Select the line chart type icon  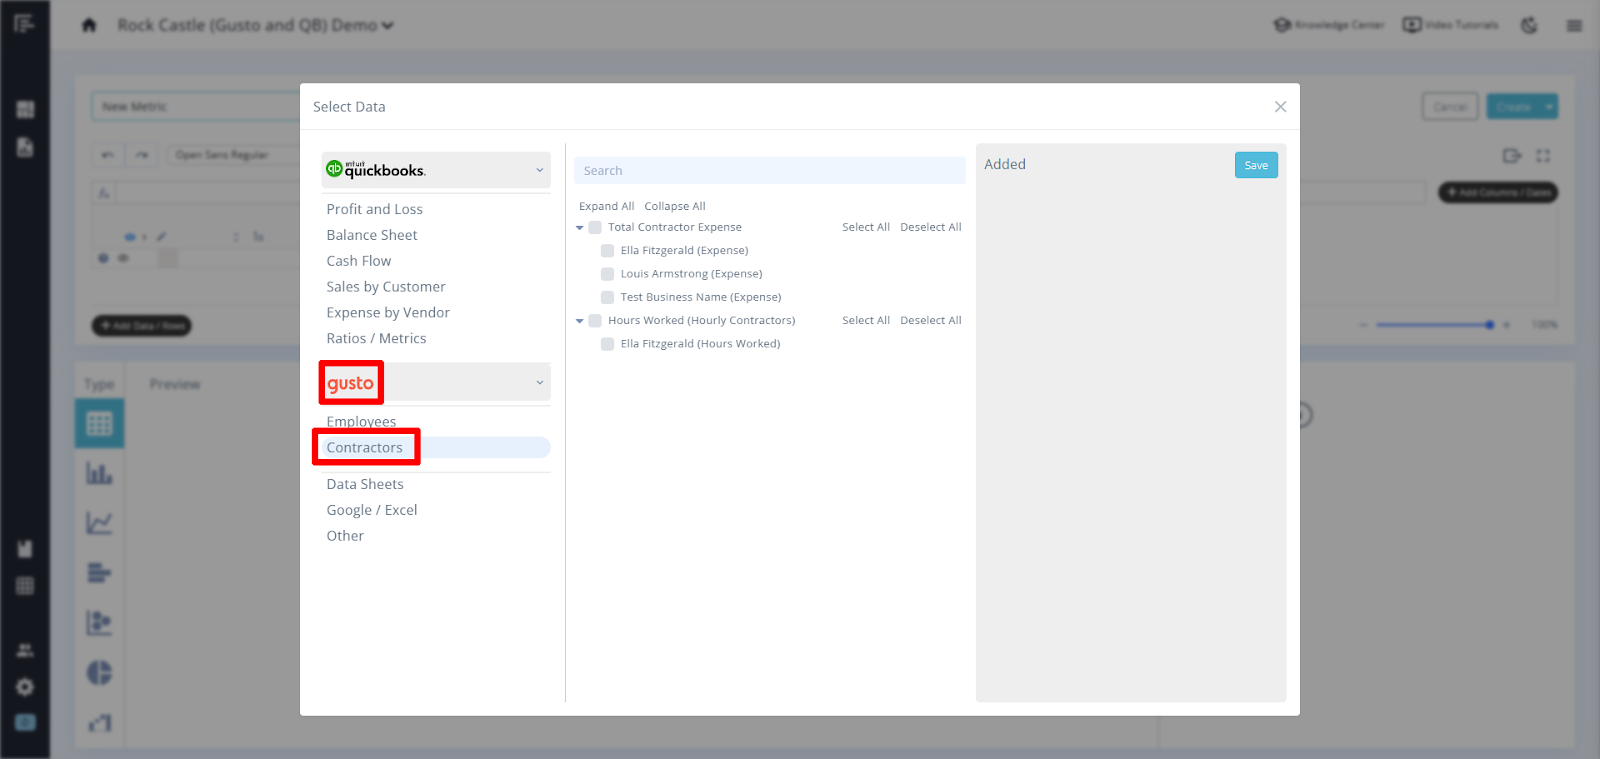pyautogui.click(x=99, y=523)
